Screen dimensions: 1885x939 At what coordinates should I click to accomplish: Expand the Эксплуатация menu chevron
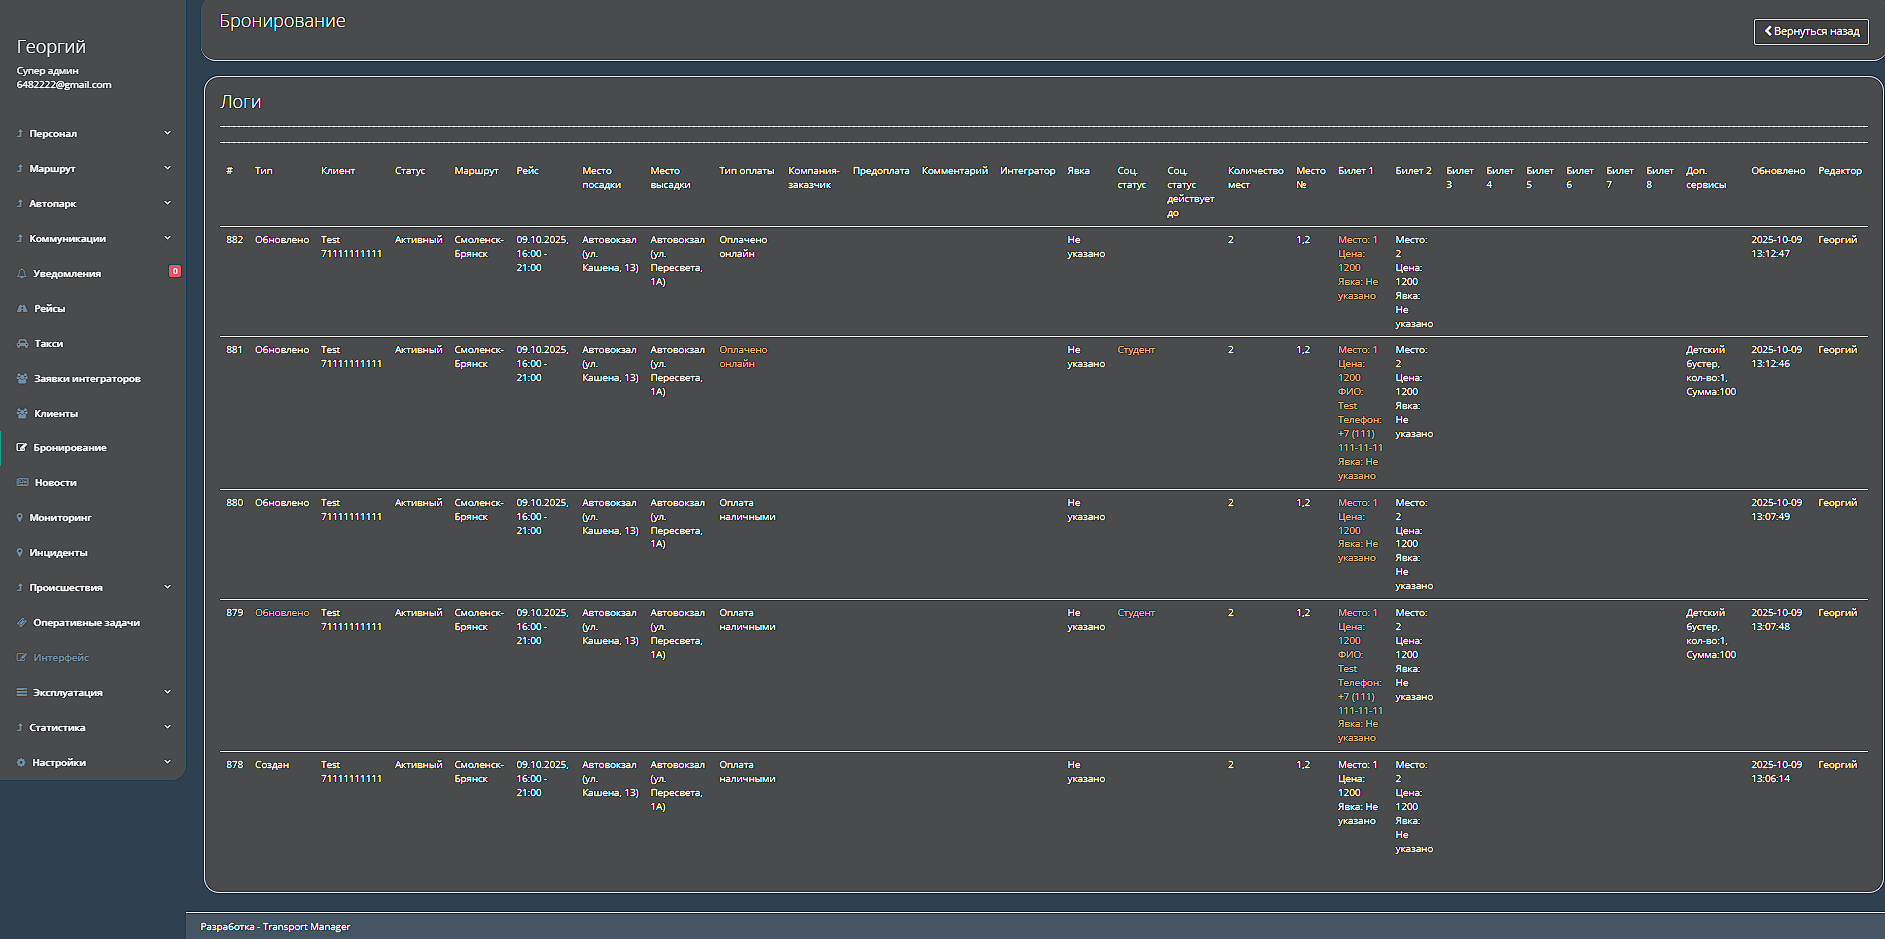pos(167,692)
